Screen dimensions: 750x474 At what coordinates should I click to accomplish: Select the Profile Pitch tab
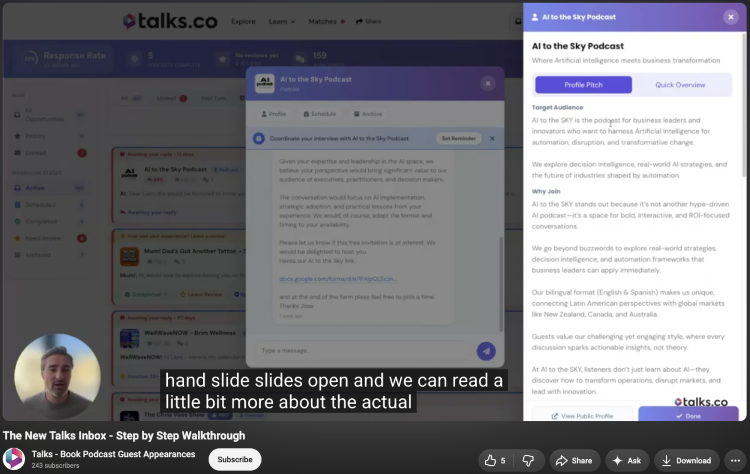[583, 85]
